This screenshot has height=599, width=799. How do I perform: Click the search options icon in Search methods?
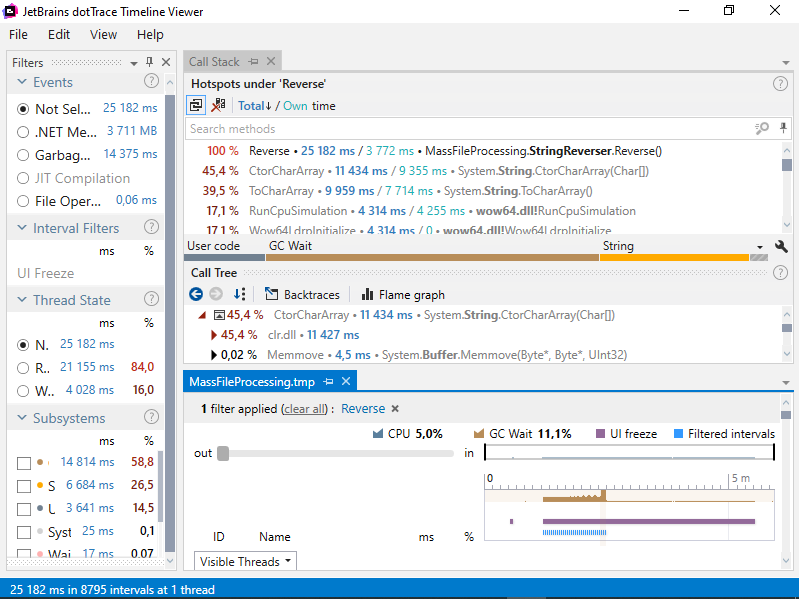[762, 128]
